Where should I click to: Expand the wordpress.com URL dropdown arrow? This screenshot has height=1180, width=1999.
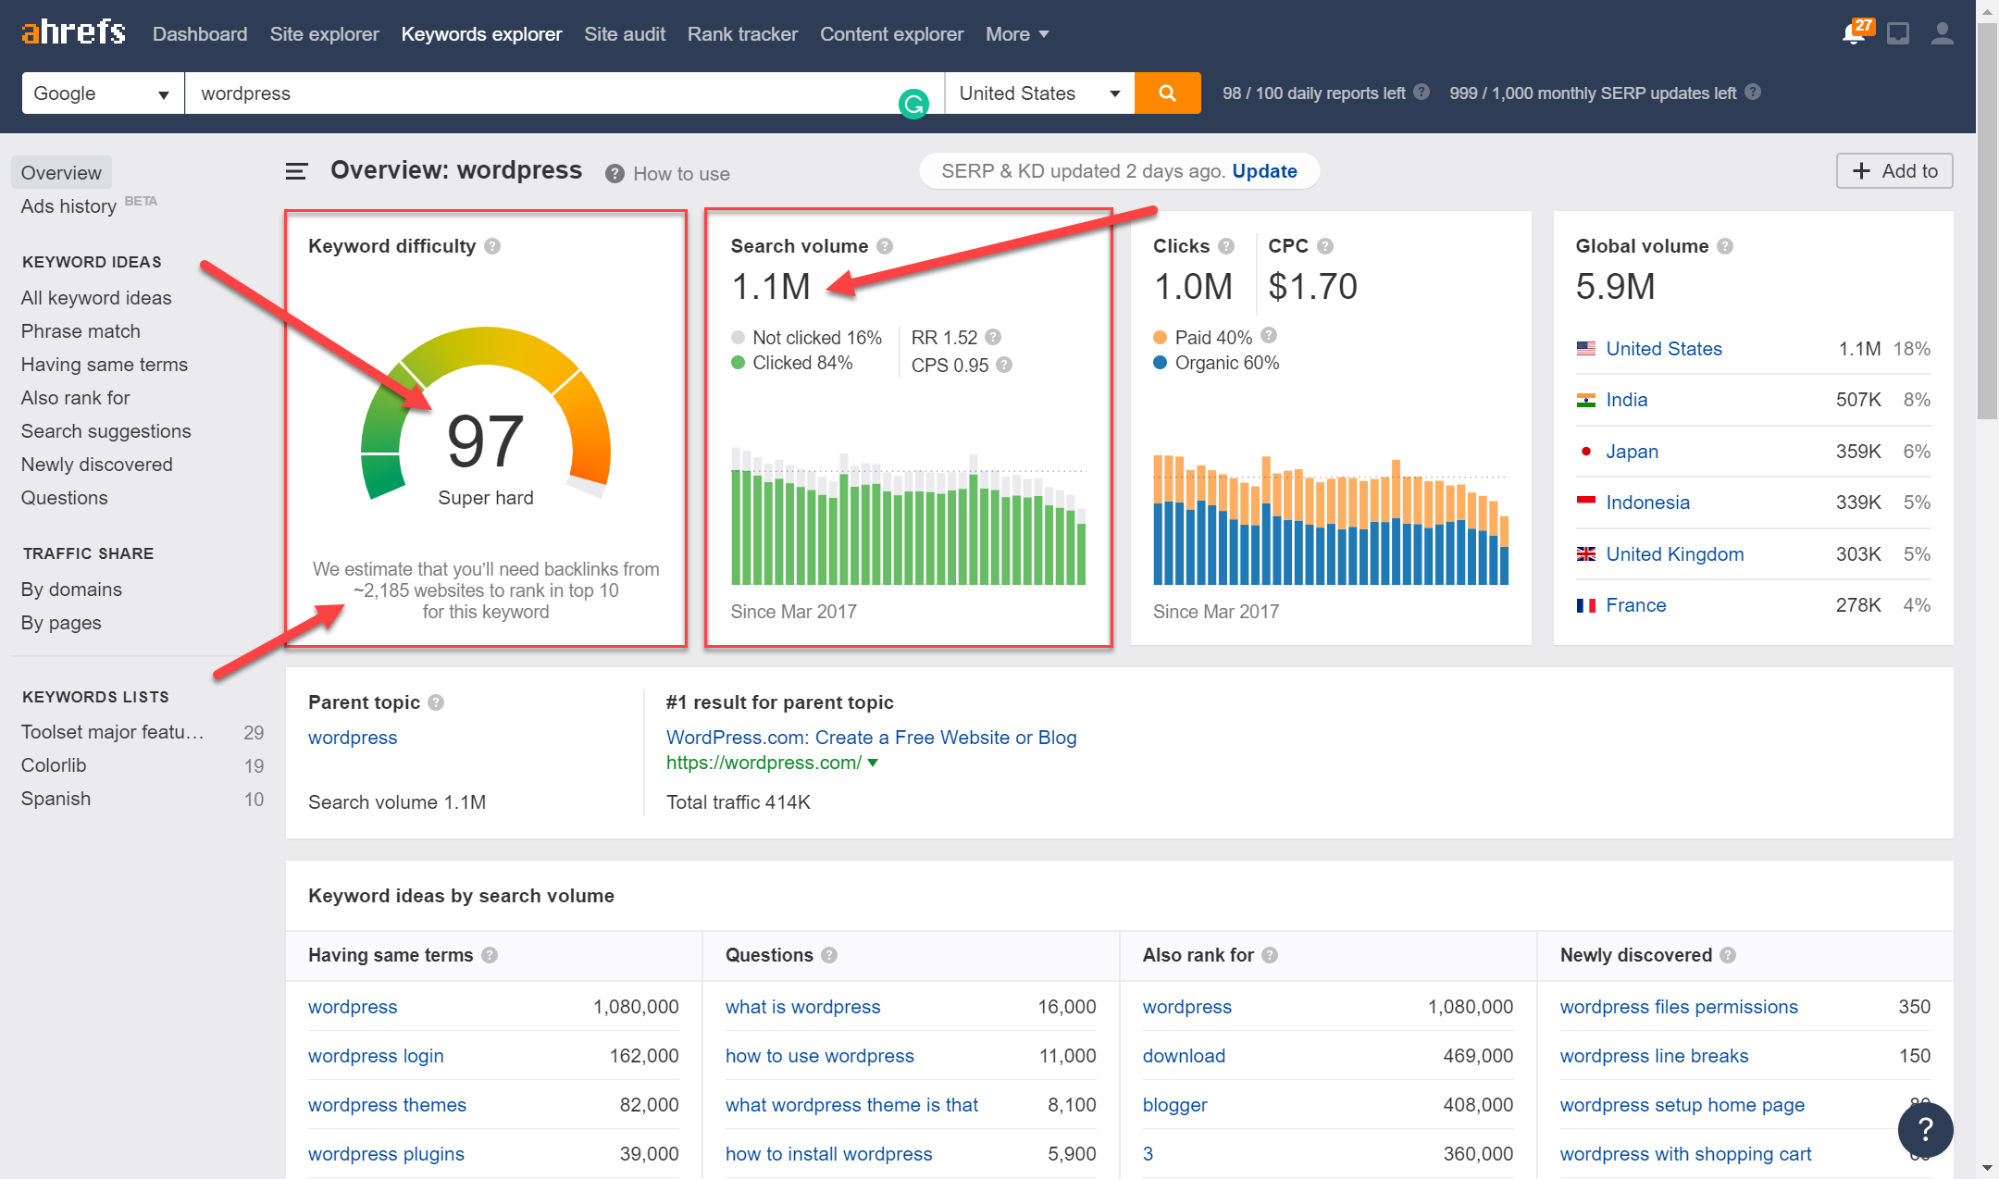(x=872, y=763)
